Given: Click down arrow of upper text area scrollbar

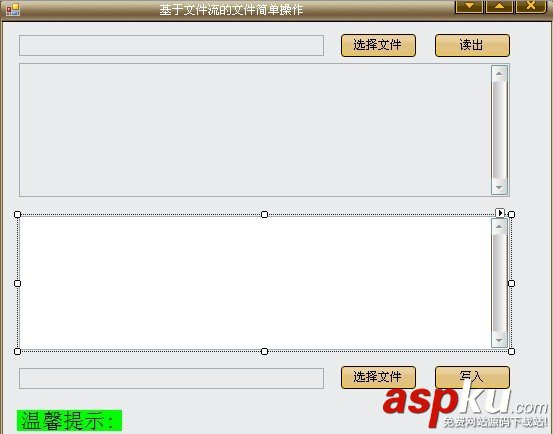Looking at the screenshot, I should pos(499,187).
